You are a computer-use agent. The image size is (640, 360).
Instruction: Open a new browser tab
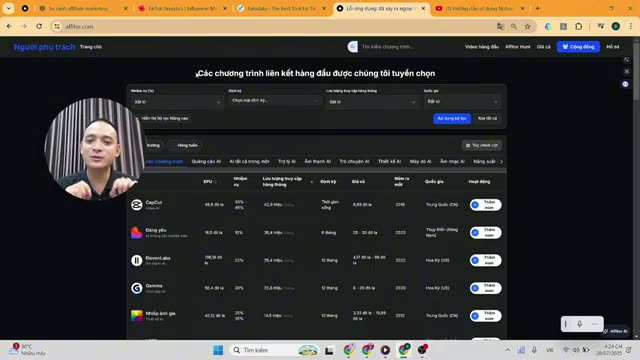pos(537,8)
